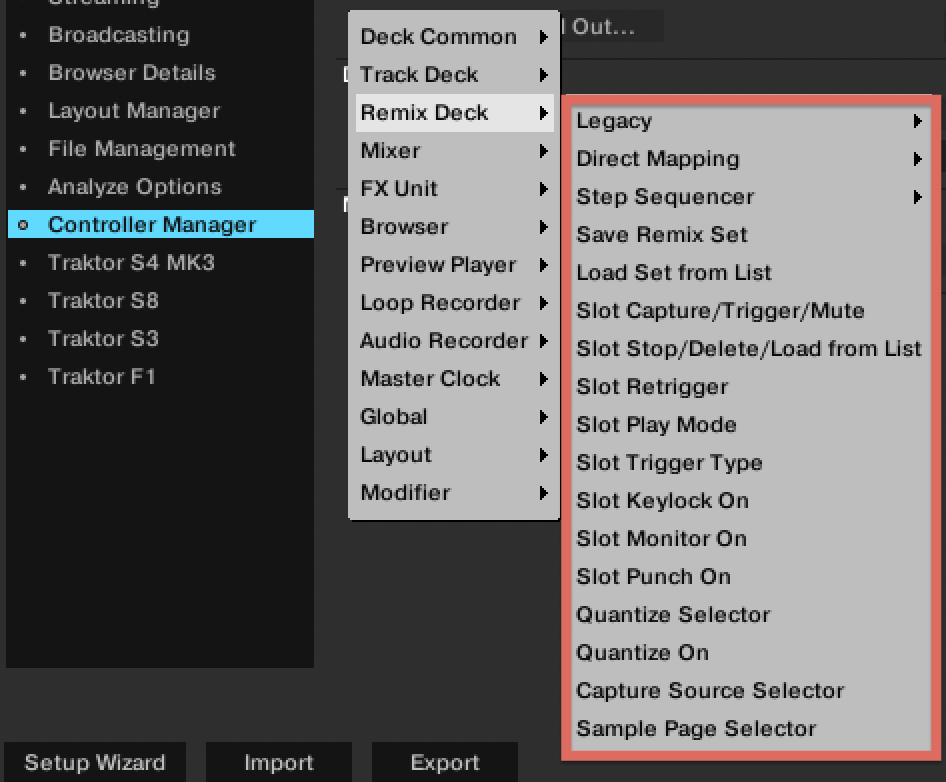Open the Legacy submenu

click(x=614, y=121)
